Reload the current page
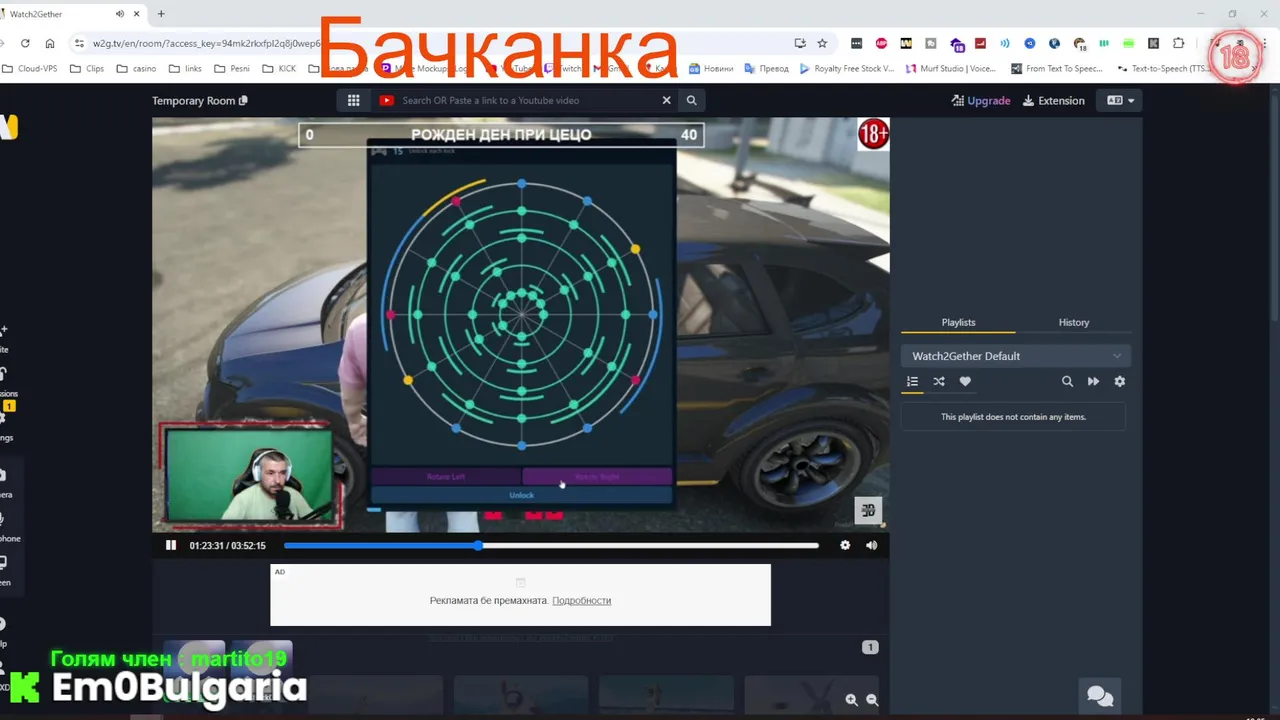The image size is (1280, 720). coord(25,43)
